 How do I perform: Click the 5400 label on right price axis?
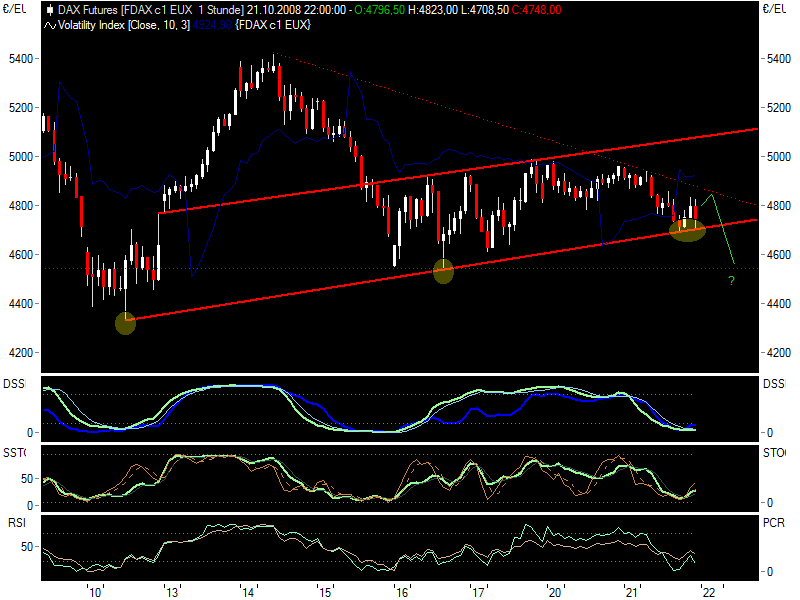tap(779, 59)
